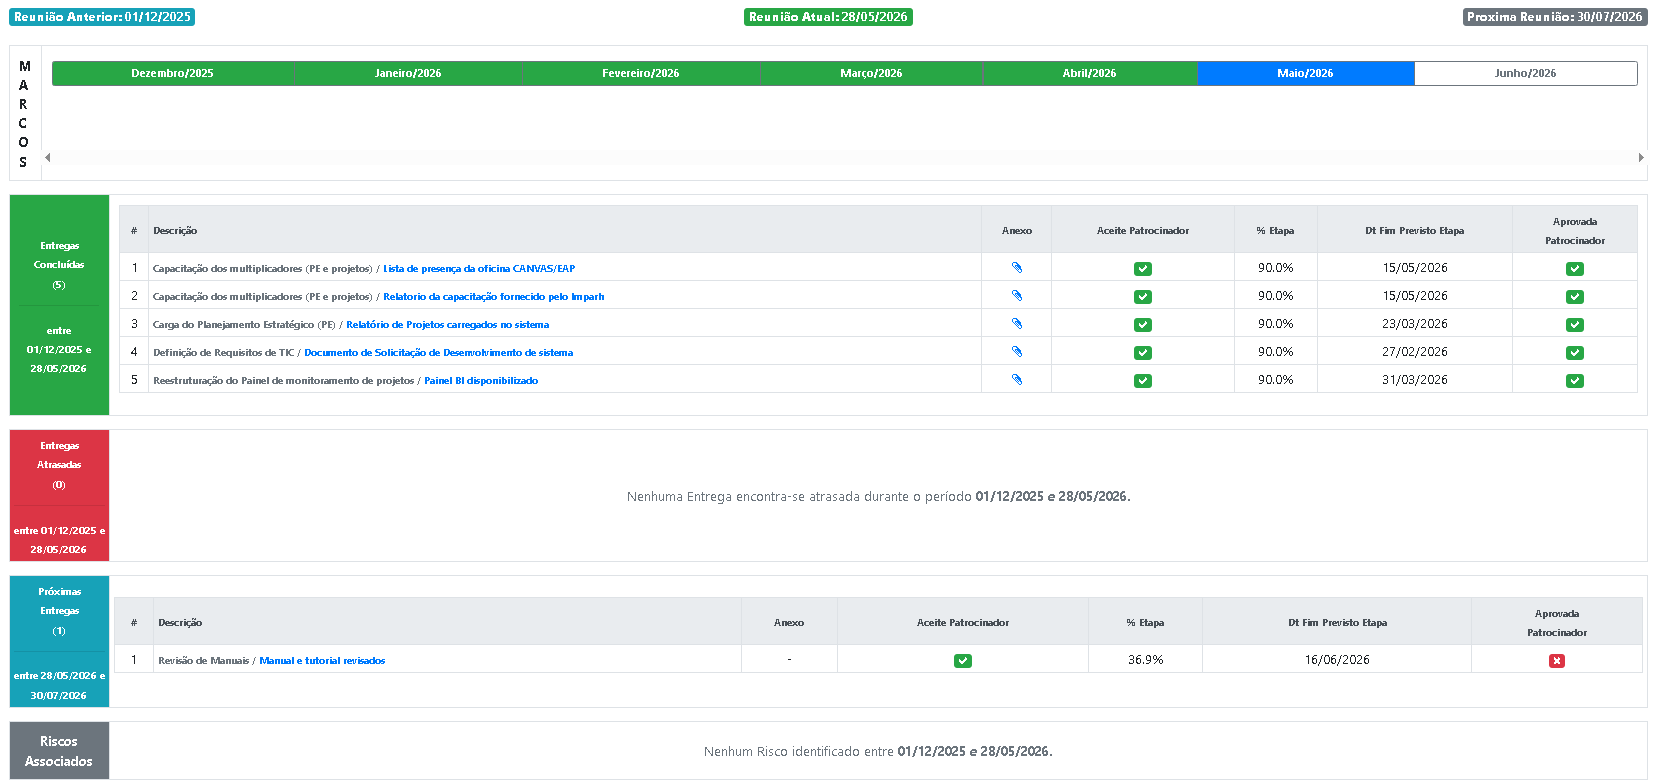The width and height of the screenshot is (1654, 781).
Task: Click Proxima Reunião 30/07/2026 badge
Action: click(1555, 17)
